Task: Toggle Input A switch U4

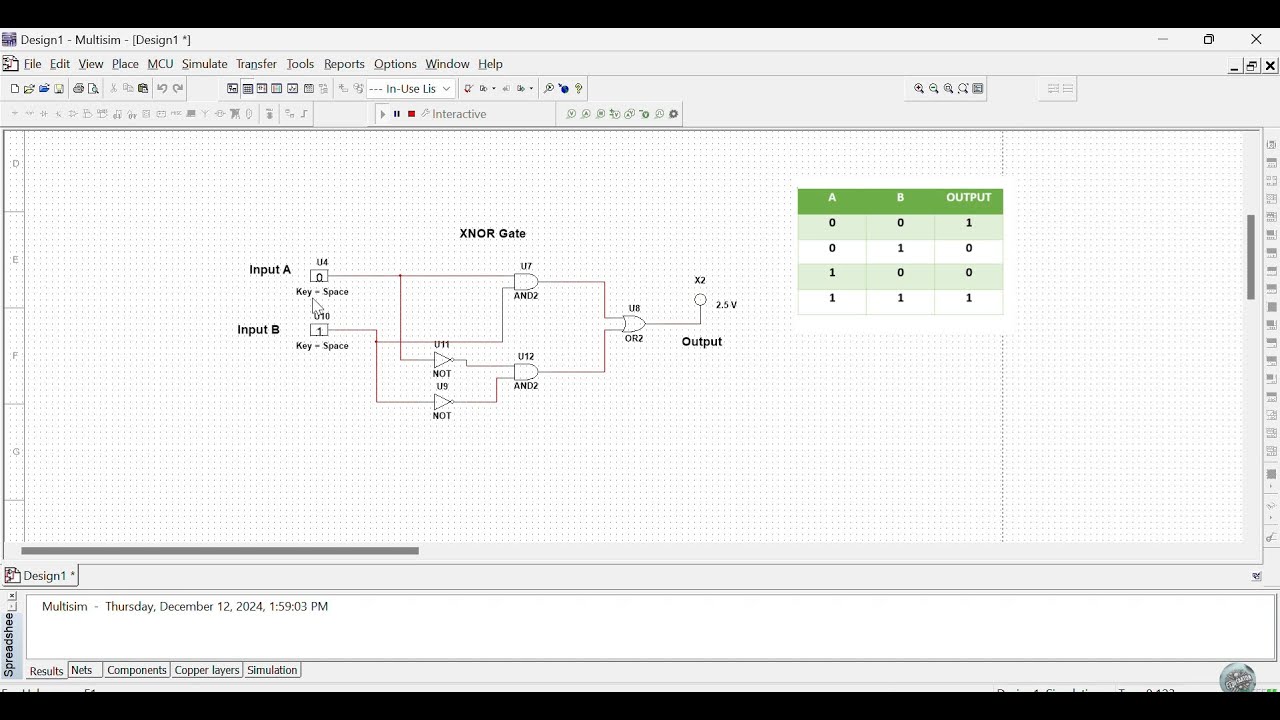Action: 319,277
